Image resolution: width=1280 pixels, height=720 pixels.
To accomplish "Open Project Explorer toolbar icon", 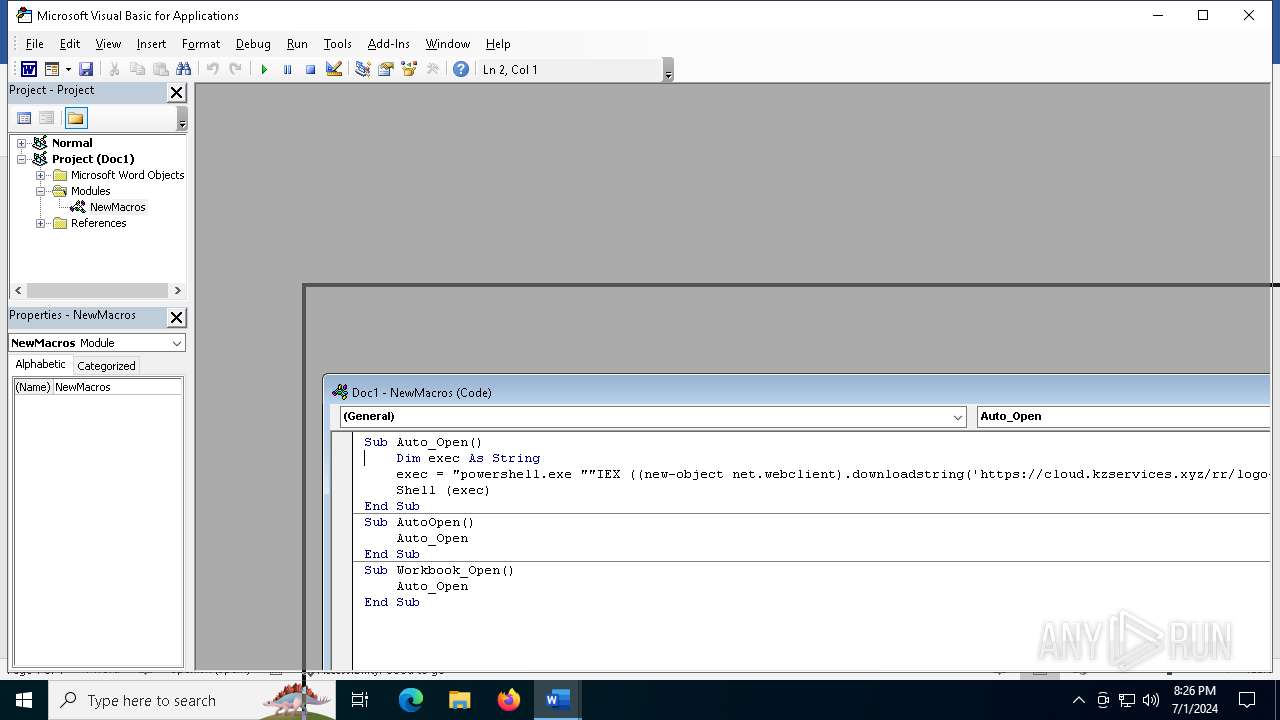I will click(362, 69).
